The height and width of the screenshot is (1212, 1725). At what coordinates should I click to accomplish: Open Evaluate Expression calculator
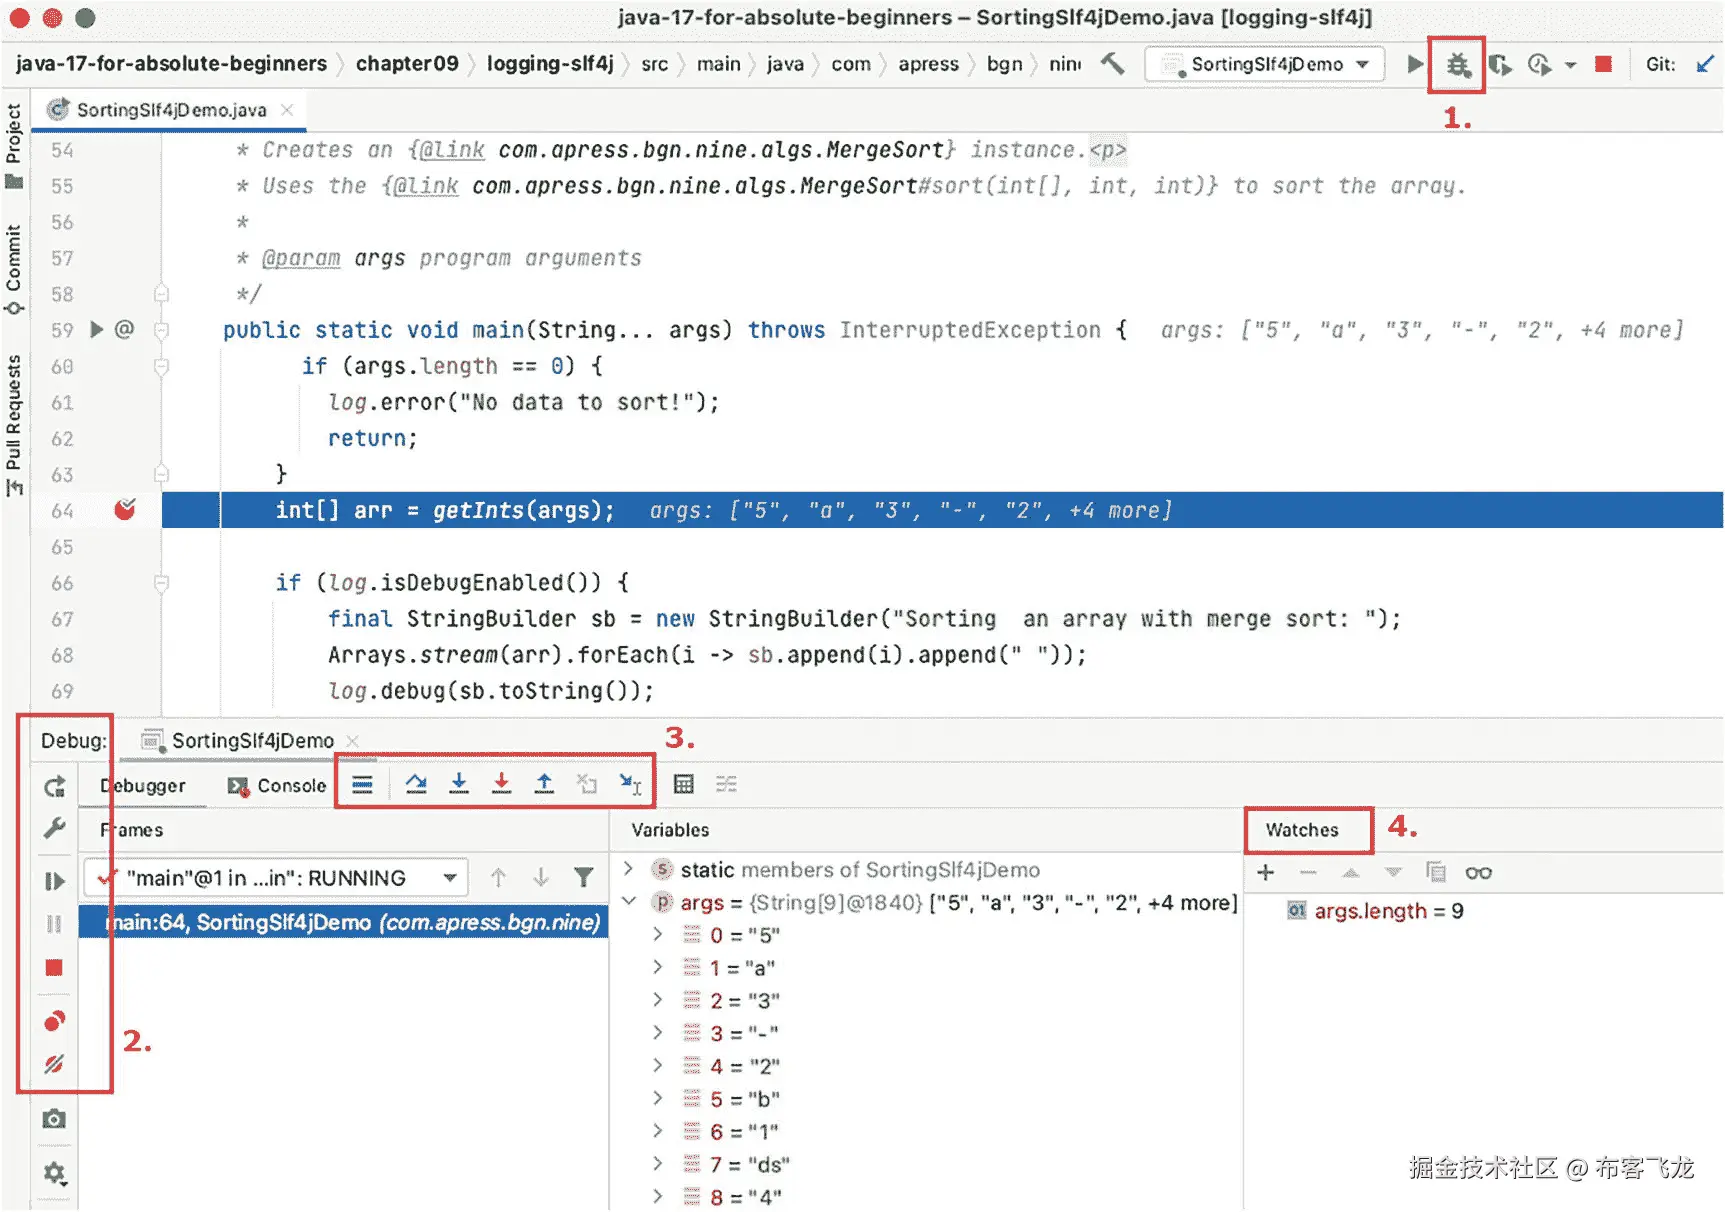coord(684,784)
